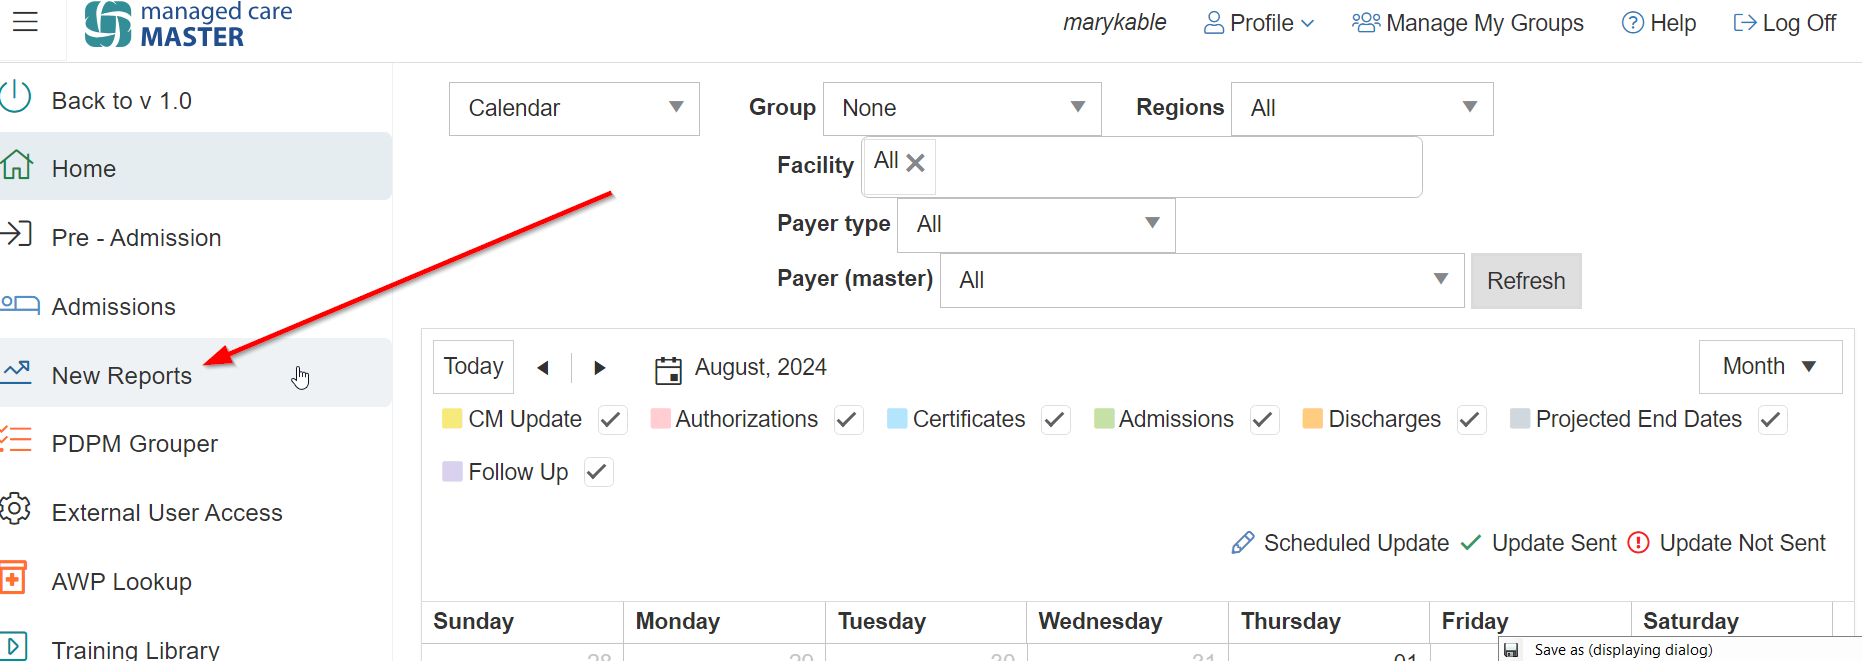Click the orange Discharges swatch
The height and width of the screenshot is (661, 1862).
click(x=1313, y=418)
